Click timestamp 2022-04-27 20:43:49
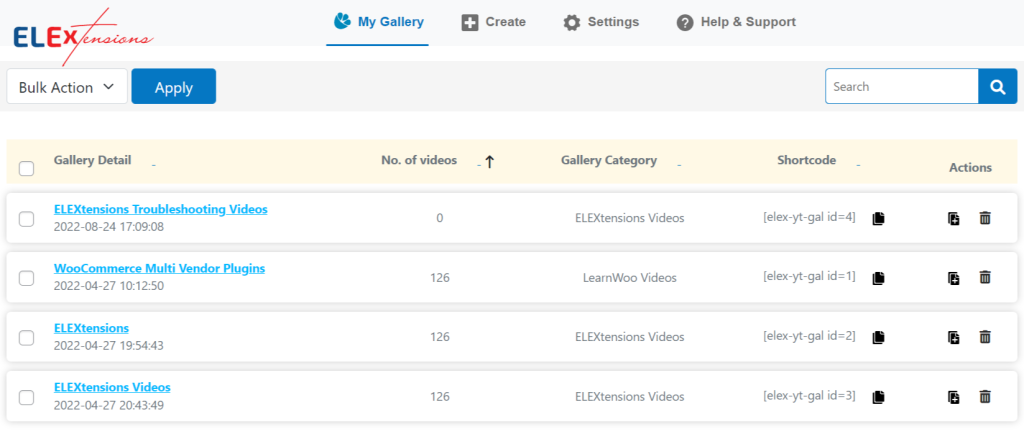The image size is (1024, 435). (108, 406)
